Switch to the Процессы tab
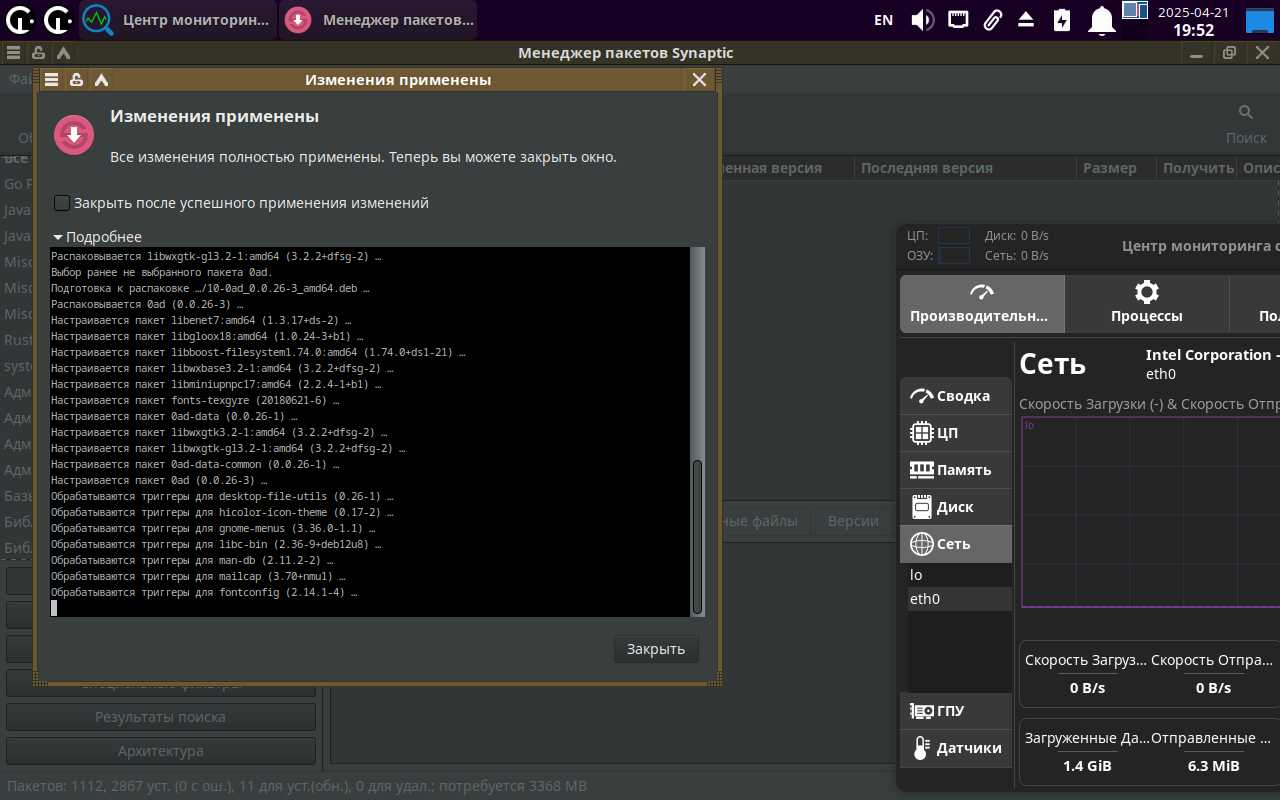This screenshot has height=800, width=1280. (x=1146, y=304)
